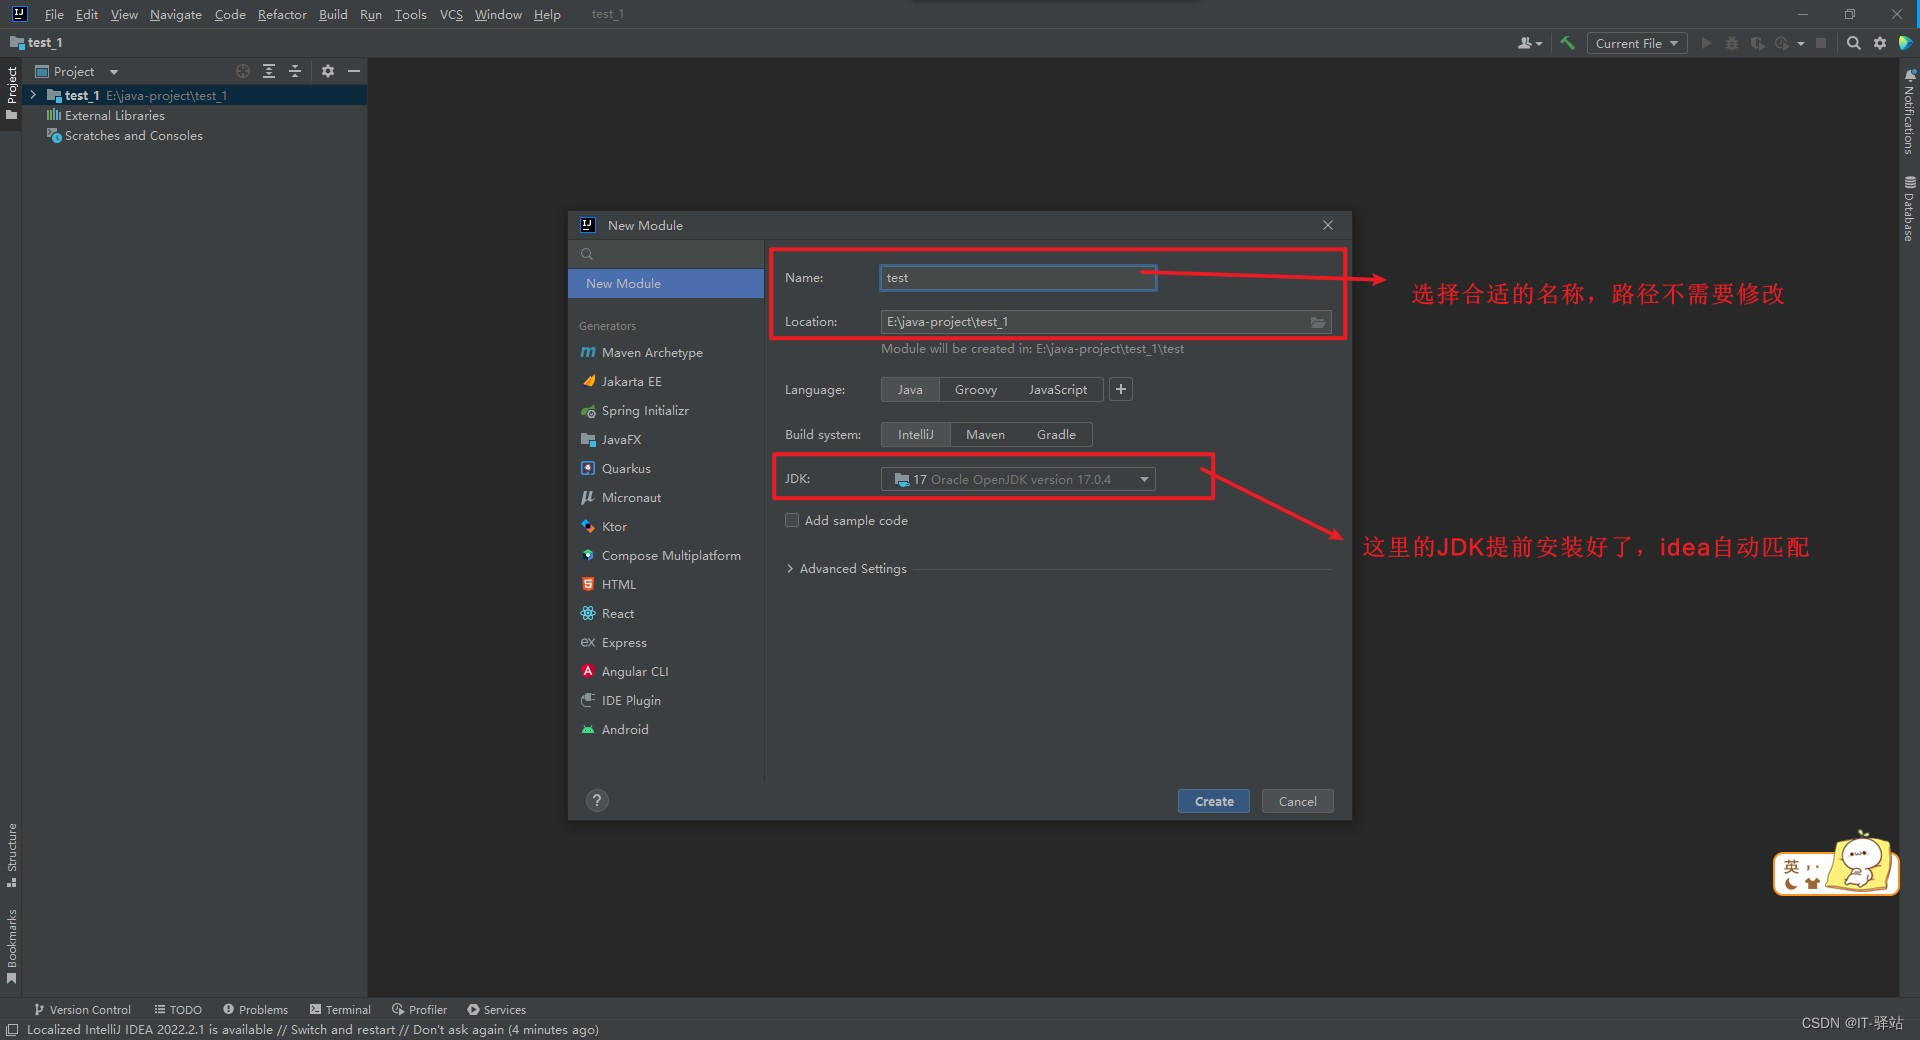The width and height of the screenshot is (1920, 1040).
Task: Click the Cancel button
Action: pyautogui.click(x=1297, y=801)
